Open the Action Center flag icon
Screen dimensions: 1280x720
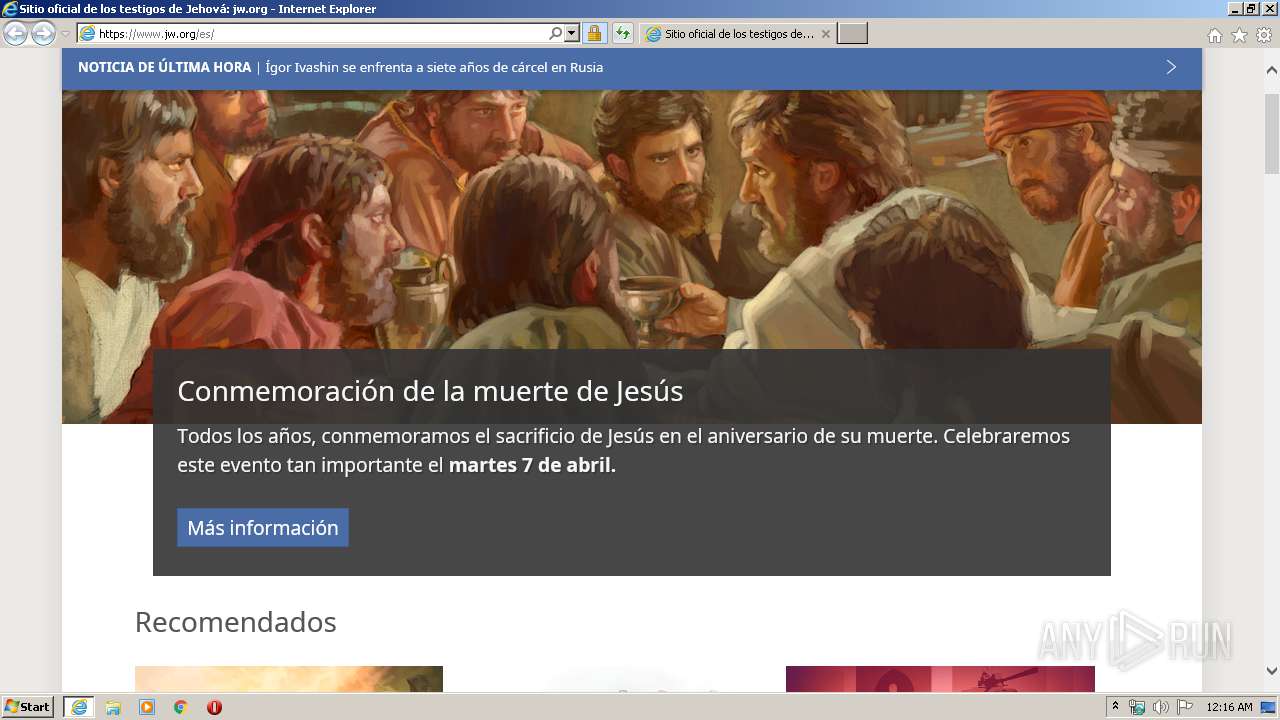(x=1185, y=707)
